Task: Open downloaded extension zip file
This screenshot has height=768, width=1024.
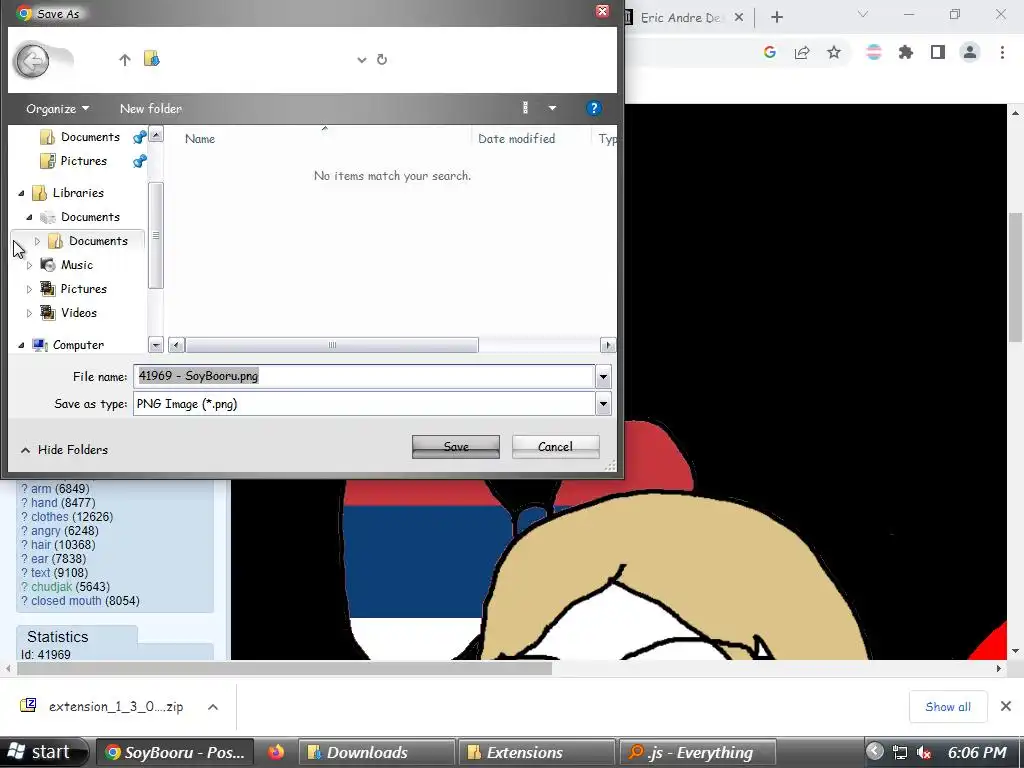Action: pyautogui.click(x=103, y=707)
